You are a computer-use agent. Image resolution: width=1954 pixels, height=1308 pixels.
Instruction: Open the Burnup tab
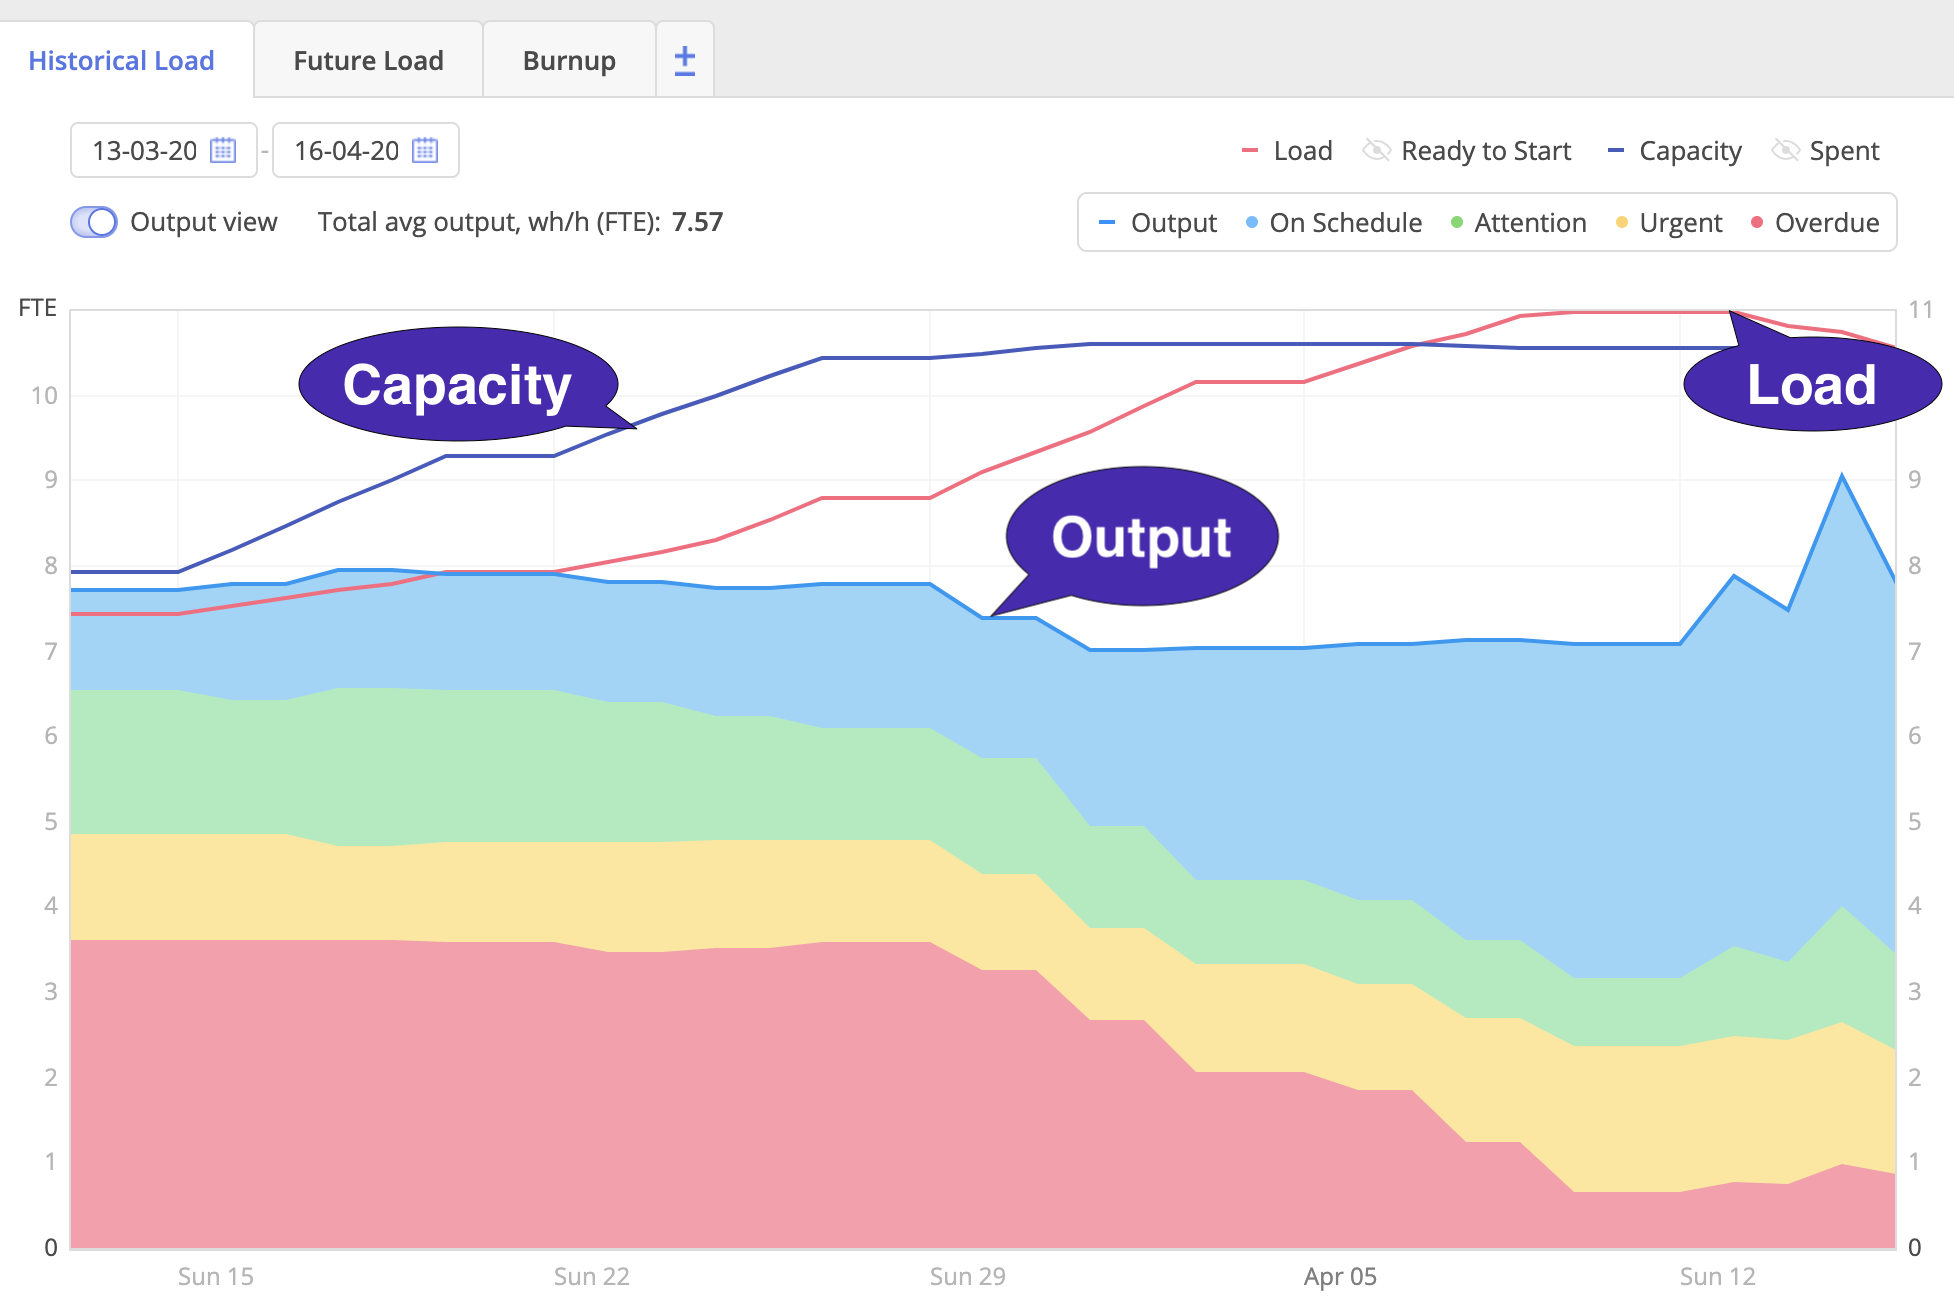(x=568, y=60)
